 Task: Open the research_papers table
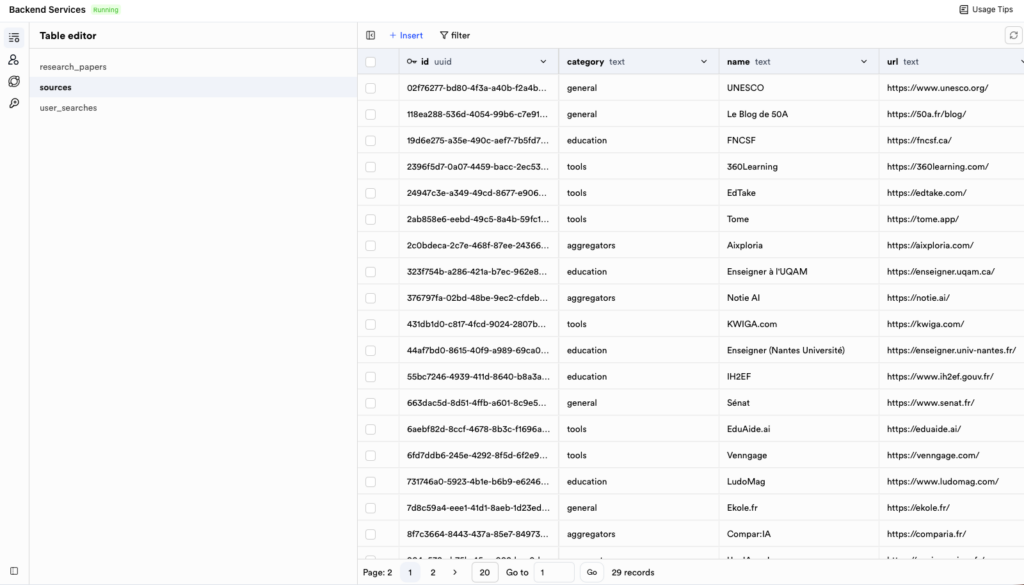click(x=73, y=67)
